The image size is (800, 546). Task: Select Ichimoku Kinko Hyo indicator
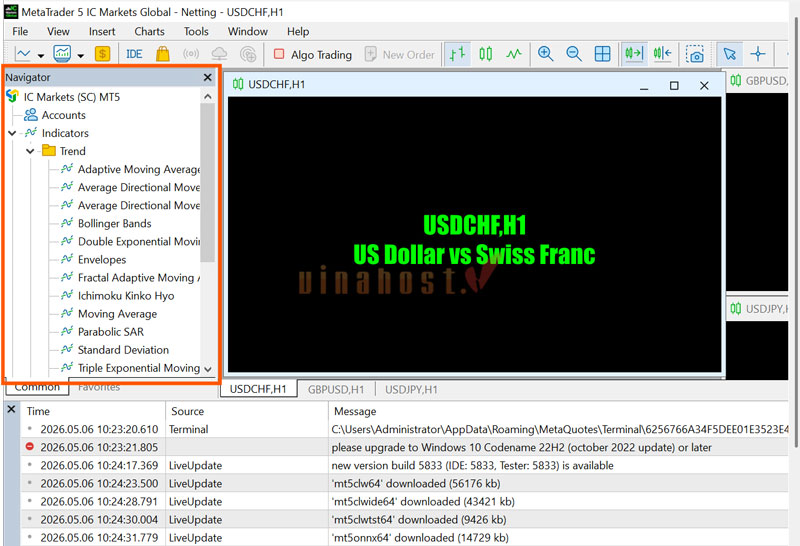tap(126, 296)
